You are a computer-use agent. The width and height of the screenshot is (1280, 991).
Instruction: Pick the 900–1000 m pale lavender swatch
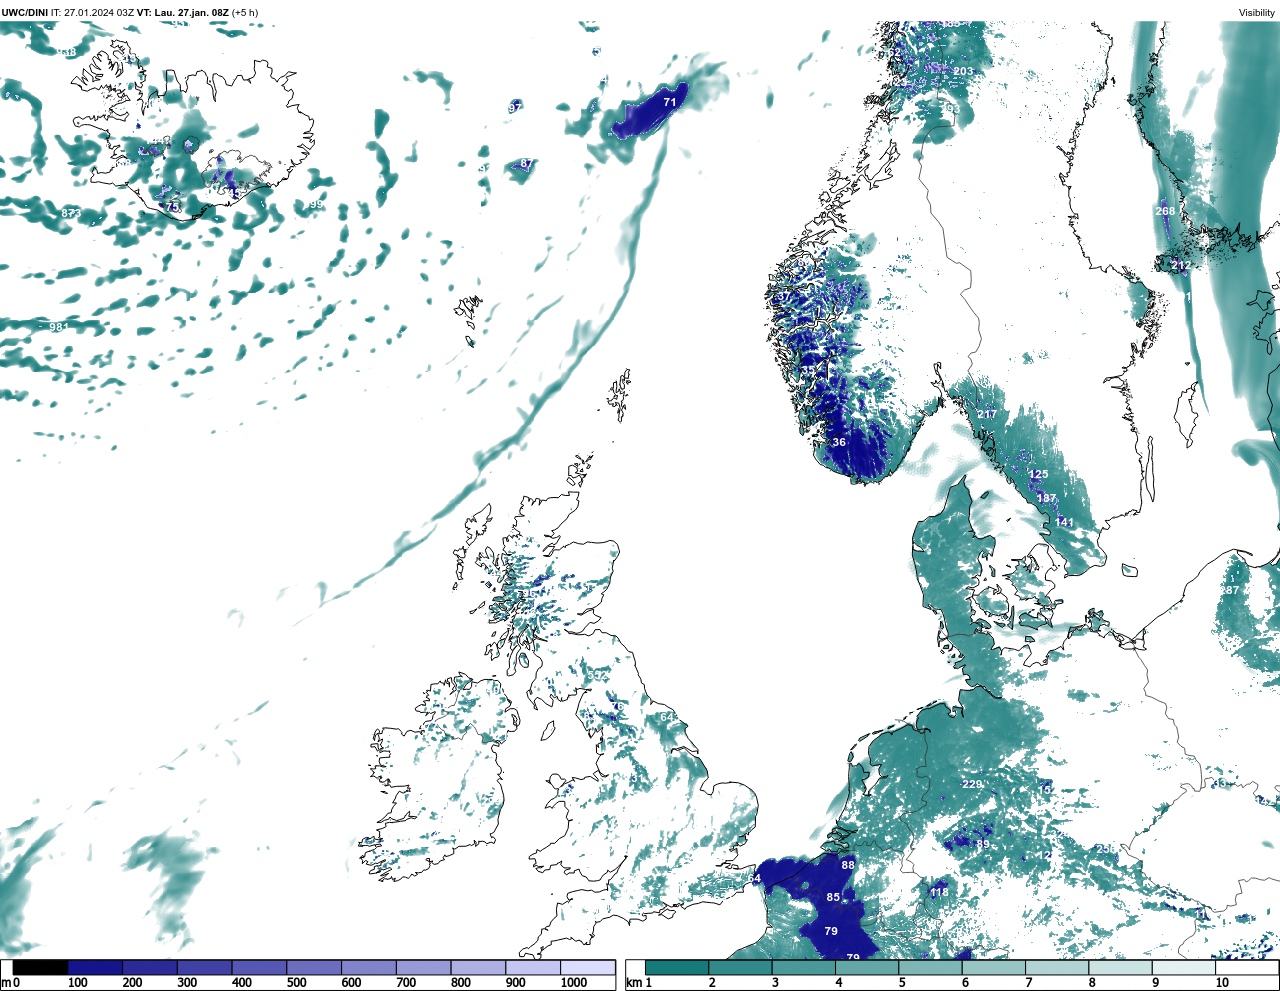pos(532,967)
